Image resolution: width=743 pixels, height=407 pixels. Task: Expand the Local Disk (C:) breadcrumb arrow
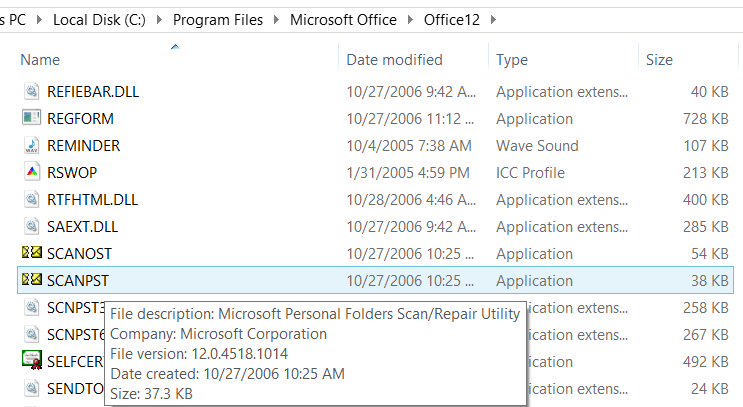[159, 20]
